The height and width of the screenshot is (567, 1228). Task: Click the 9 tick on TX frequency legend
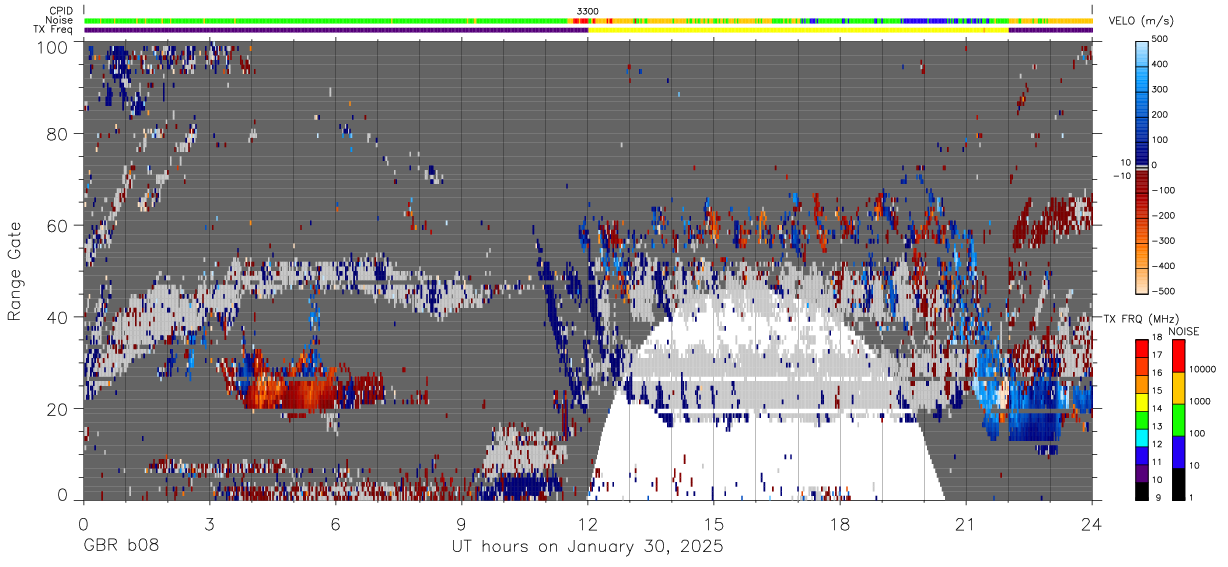coord(1158,497)
